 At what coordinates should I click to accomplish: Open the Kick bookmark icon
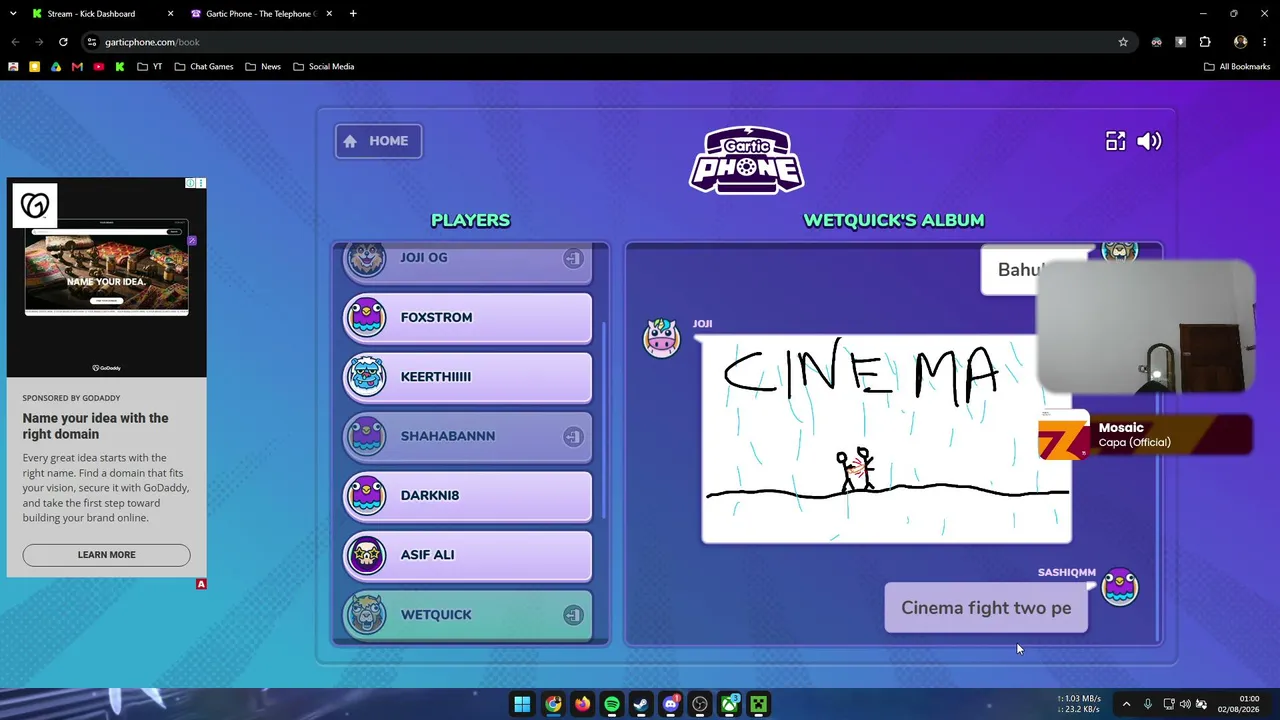(x=120, y=67)
